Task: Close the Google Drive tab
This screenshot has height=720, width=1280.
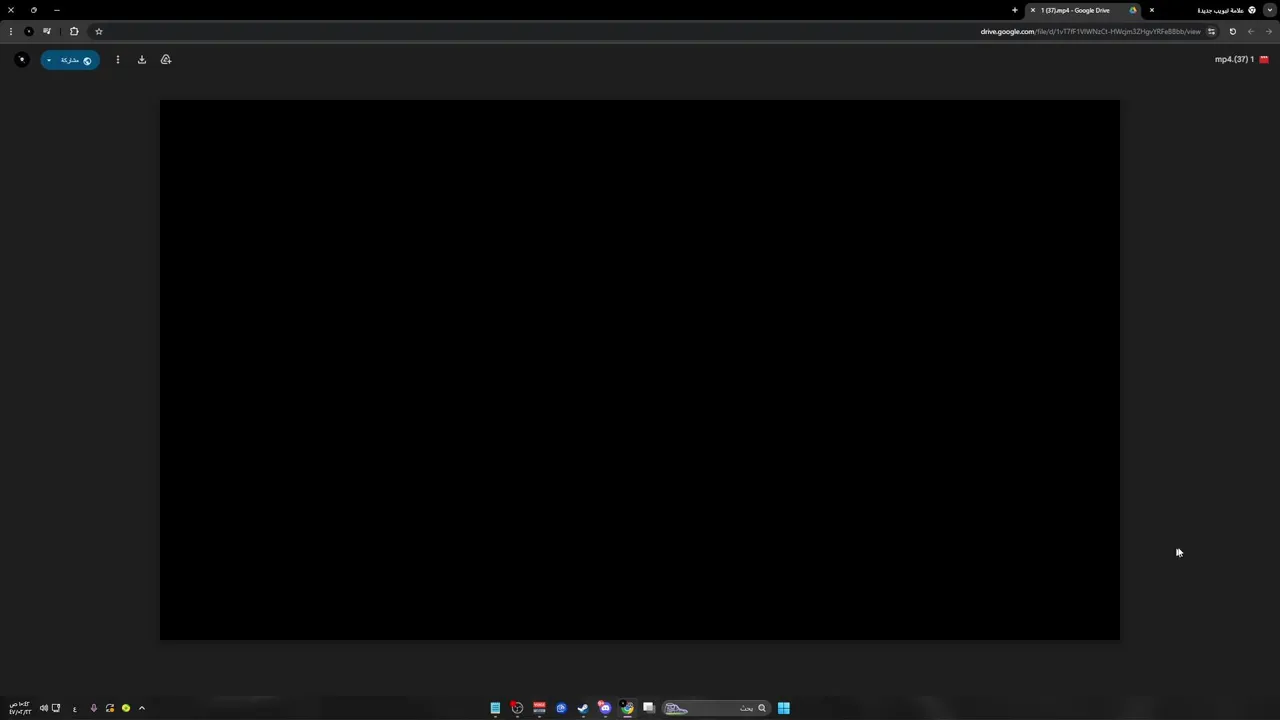Action: coord(1033,10)
